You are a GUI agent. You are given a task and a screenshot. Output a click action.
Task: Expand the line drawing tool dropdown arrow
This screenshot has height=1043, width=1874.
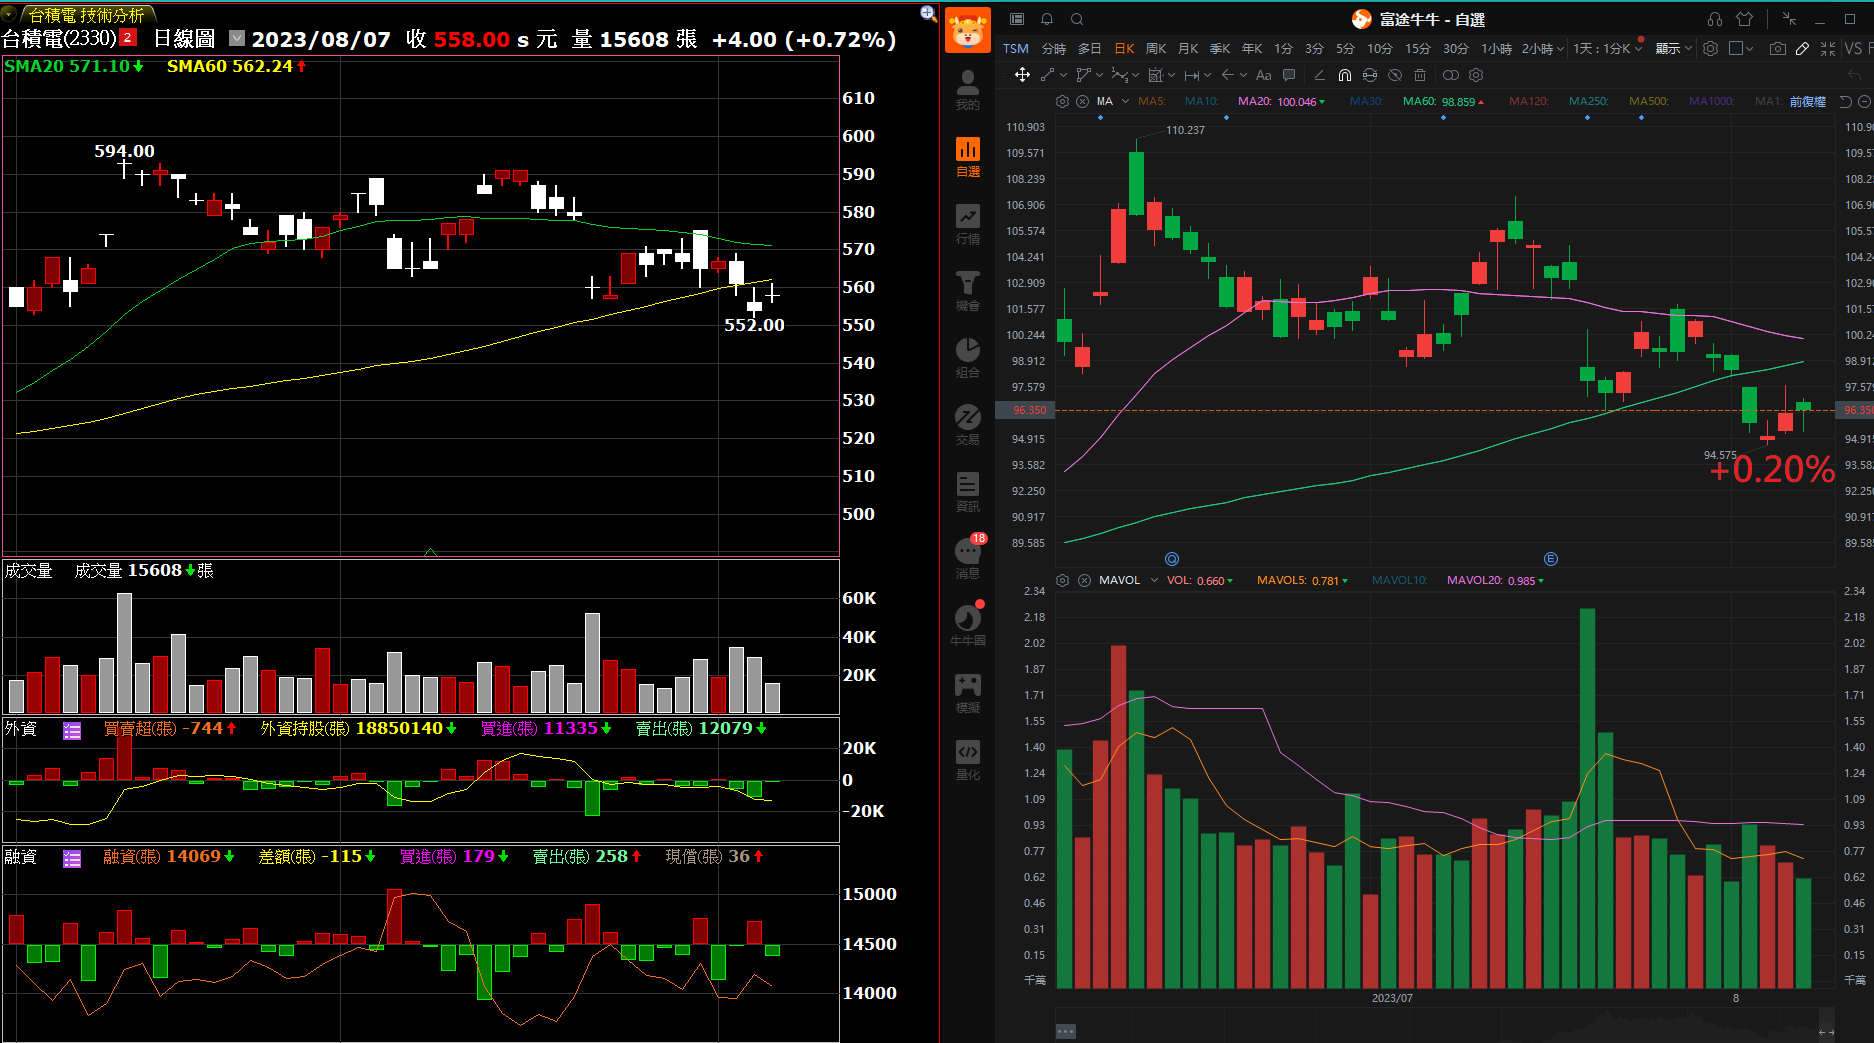[x=1063, y=75]
